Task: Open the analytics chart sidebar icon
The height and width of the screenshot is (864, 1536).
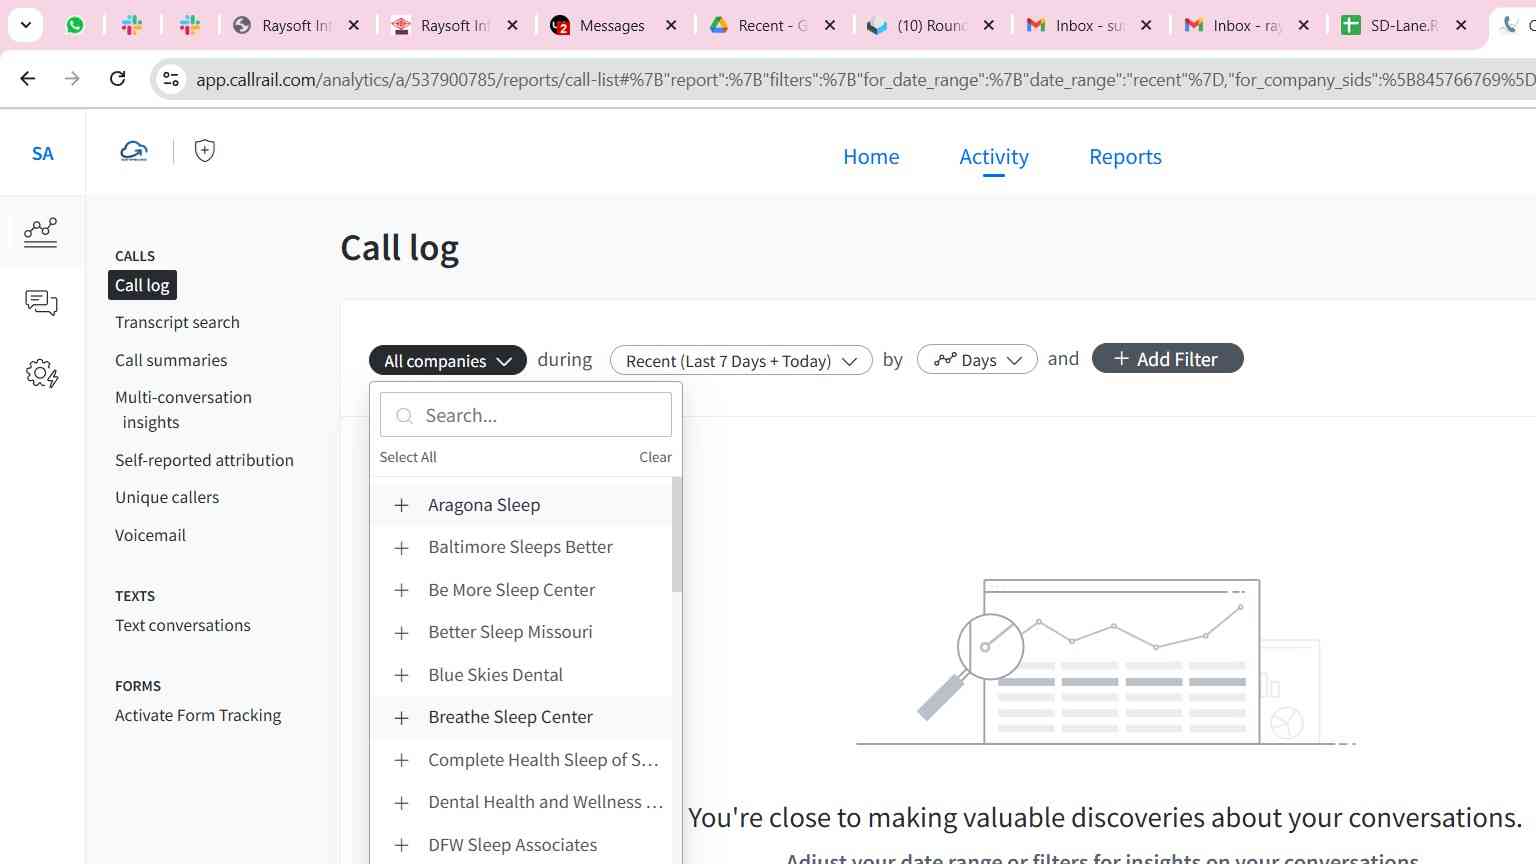Action: (41, 232)
